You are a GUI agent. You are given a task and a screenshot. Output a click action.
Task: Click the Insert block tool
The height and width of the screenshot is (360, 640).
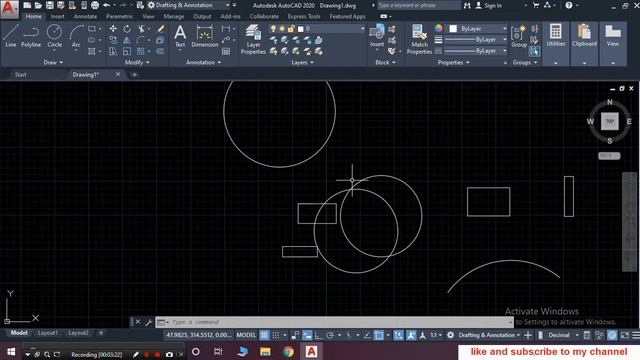(x=377, y=36)
